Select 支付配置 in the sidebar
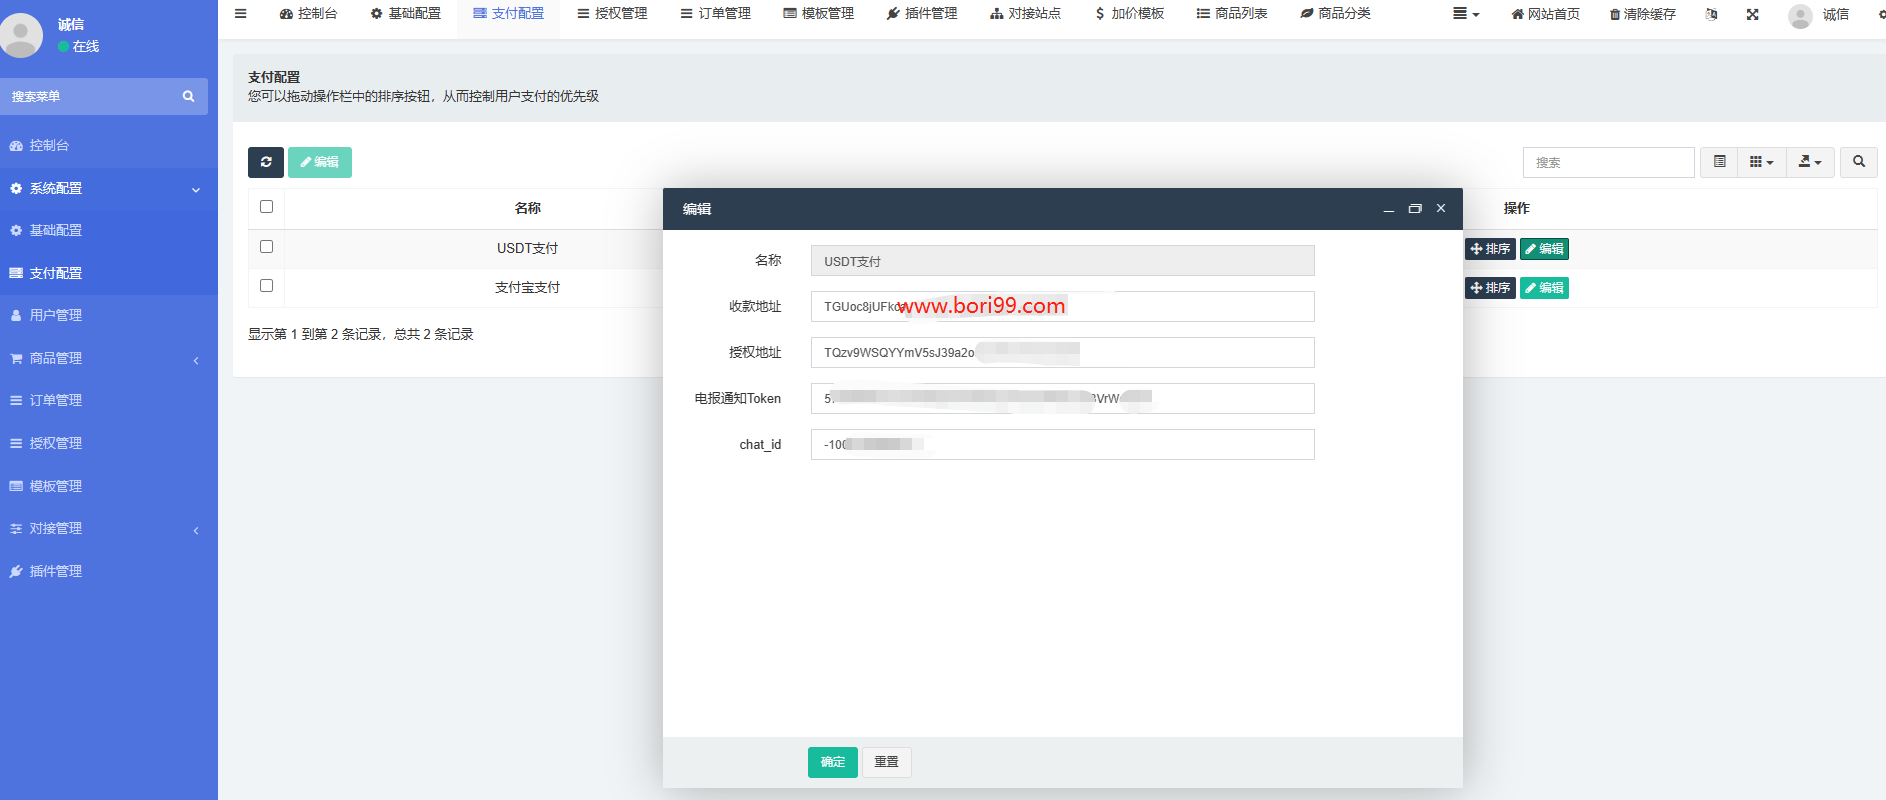The height and width of the screenshot is (800, 1886). pos(109,273)
